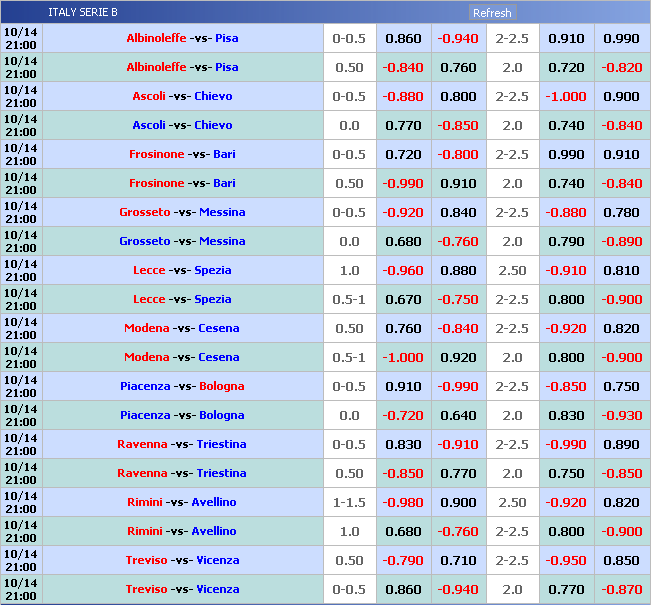The image size is (651, 605).
Task: Click -0.870 under odds for Treviso vs Vicenza
Action: pos(621,589)
